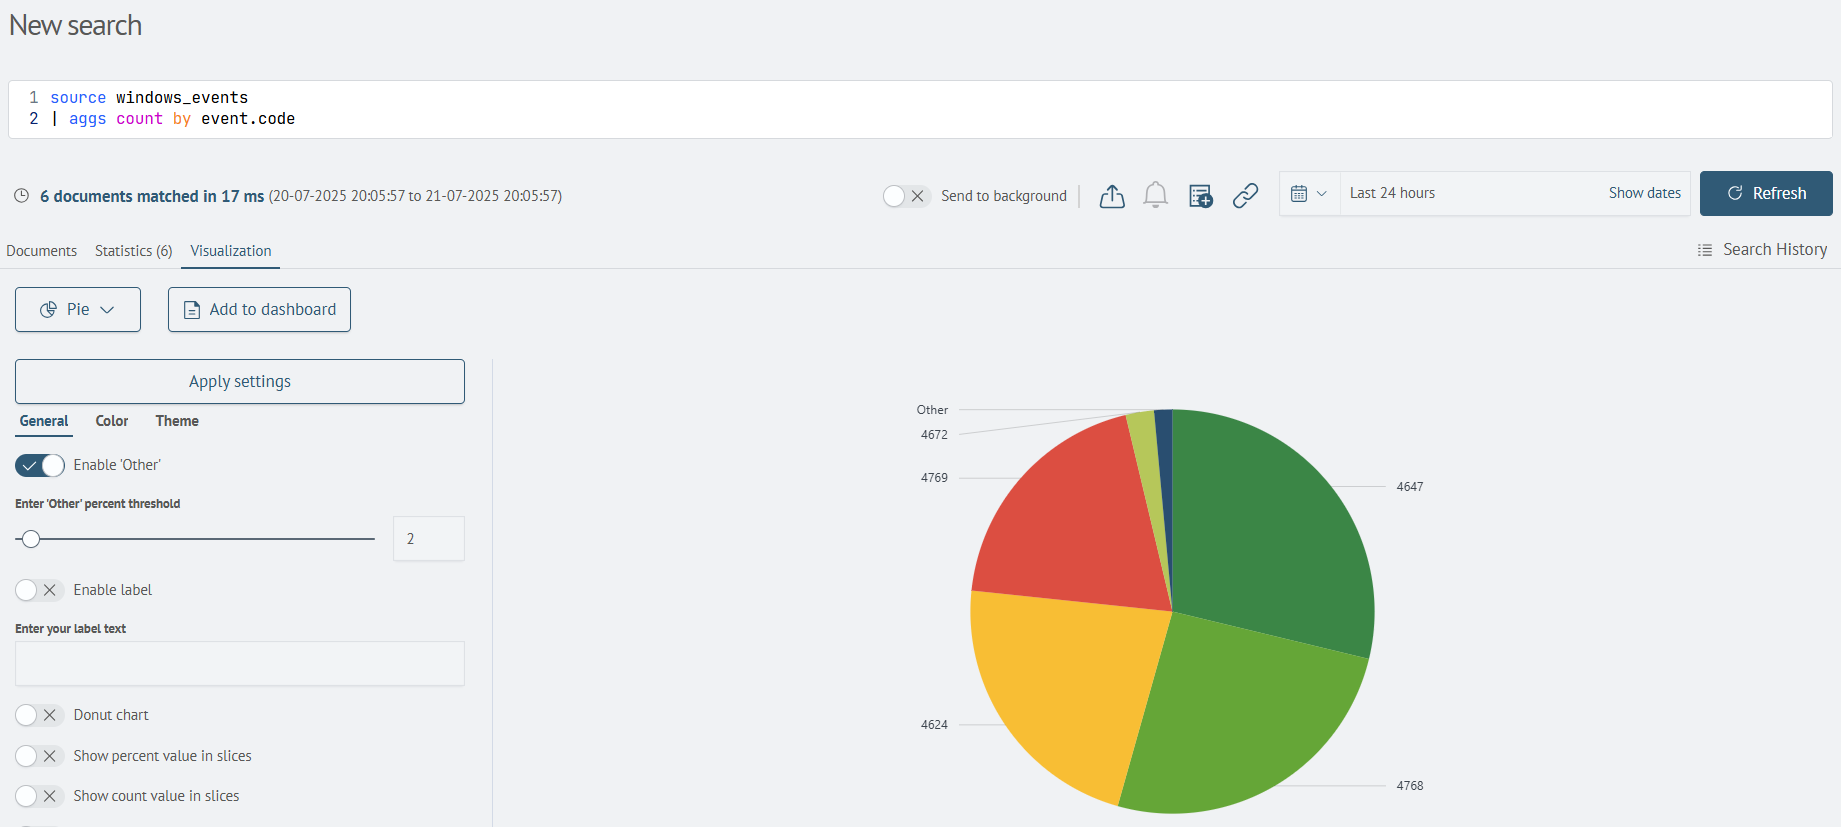Click Apply settings button

pyautogui.click(x=240, y=382)
